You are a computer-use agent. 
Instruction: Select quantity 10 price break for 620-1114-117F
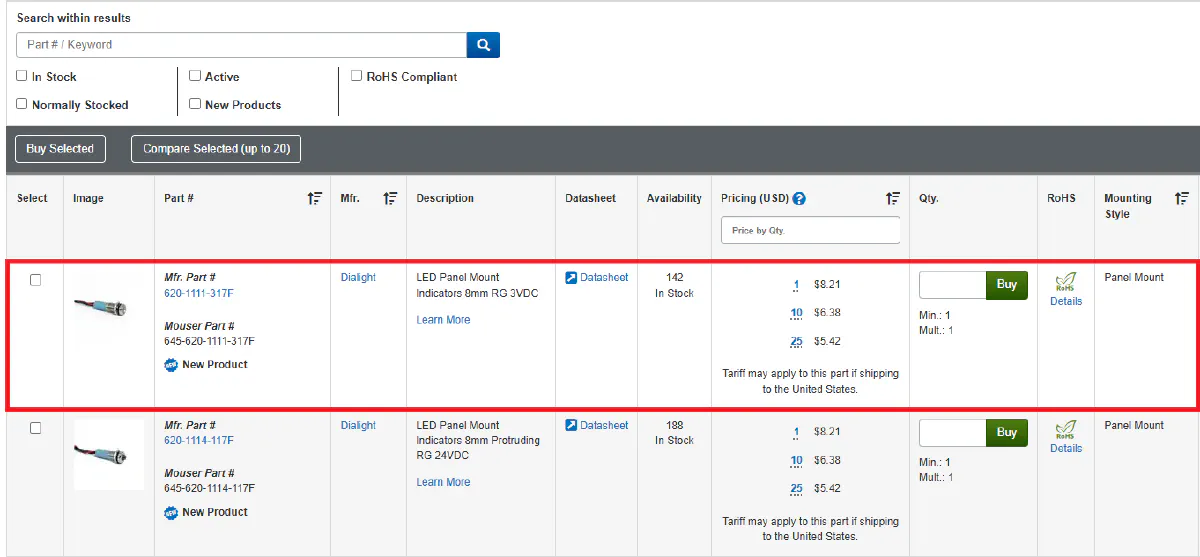(x=796, y=460)
